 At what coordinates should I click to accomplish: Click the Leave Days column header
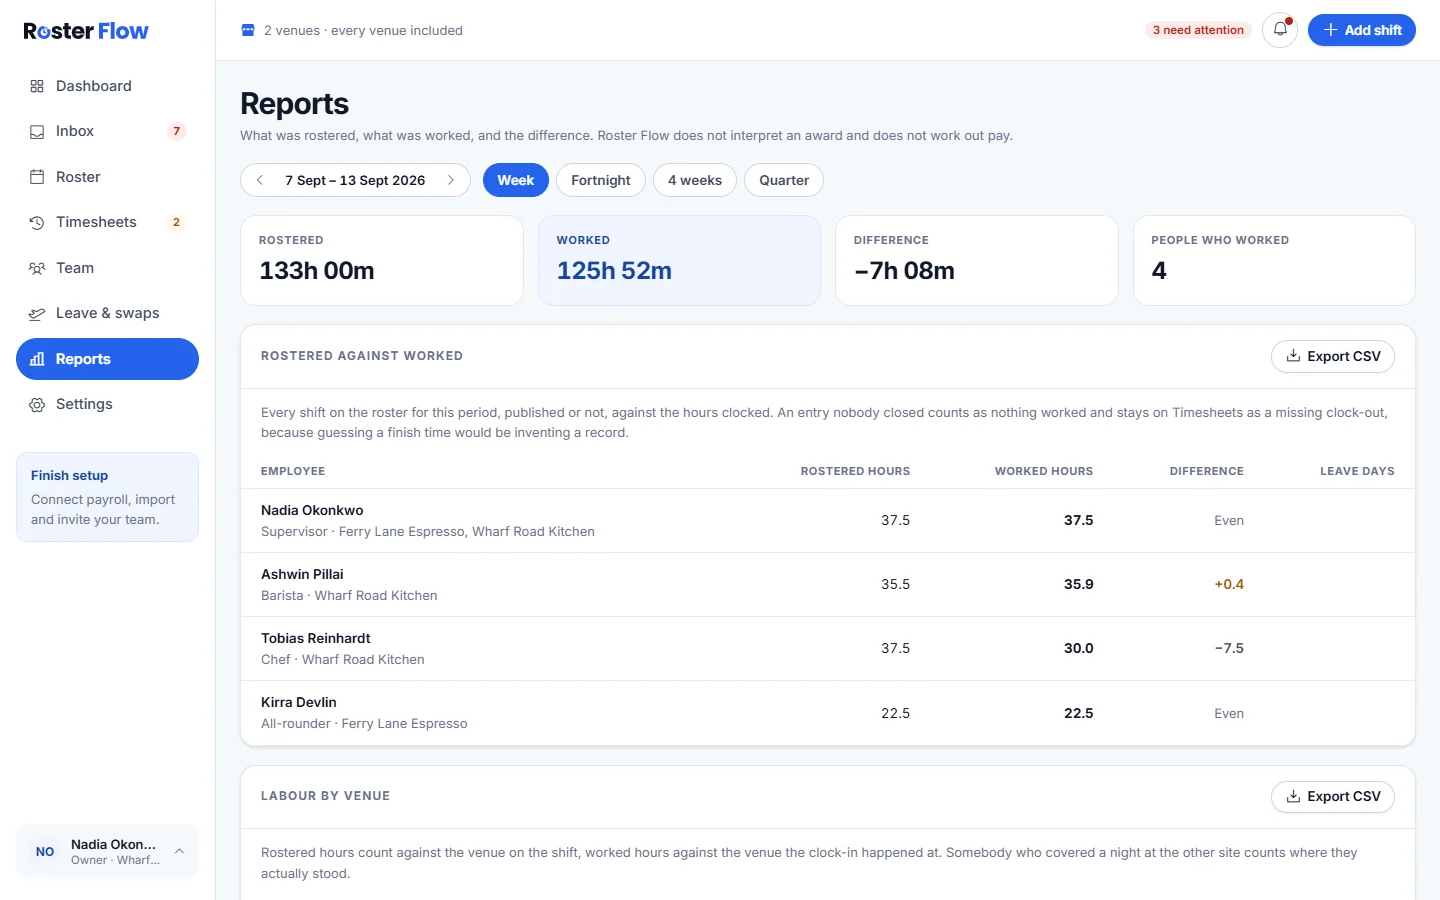pyautogui.click(x=1357, y=471)
